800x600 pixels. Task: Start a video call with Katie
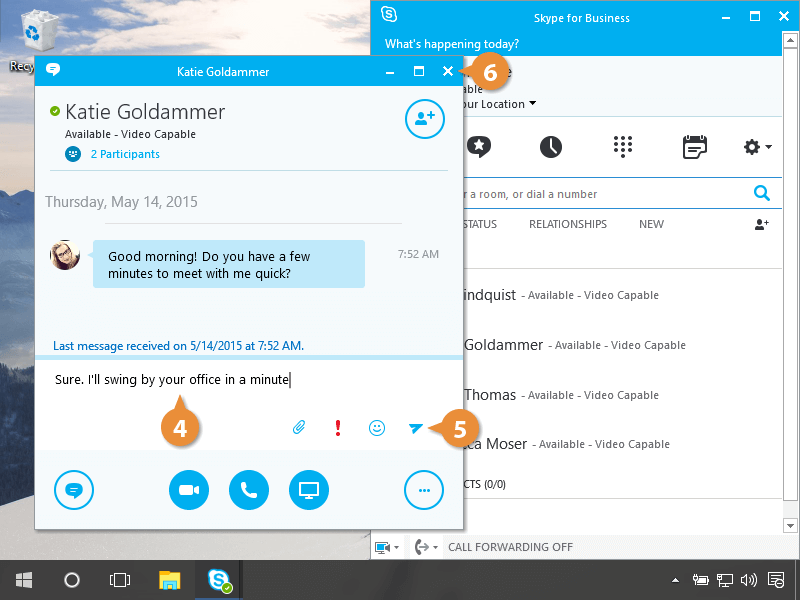[189, 490]
